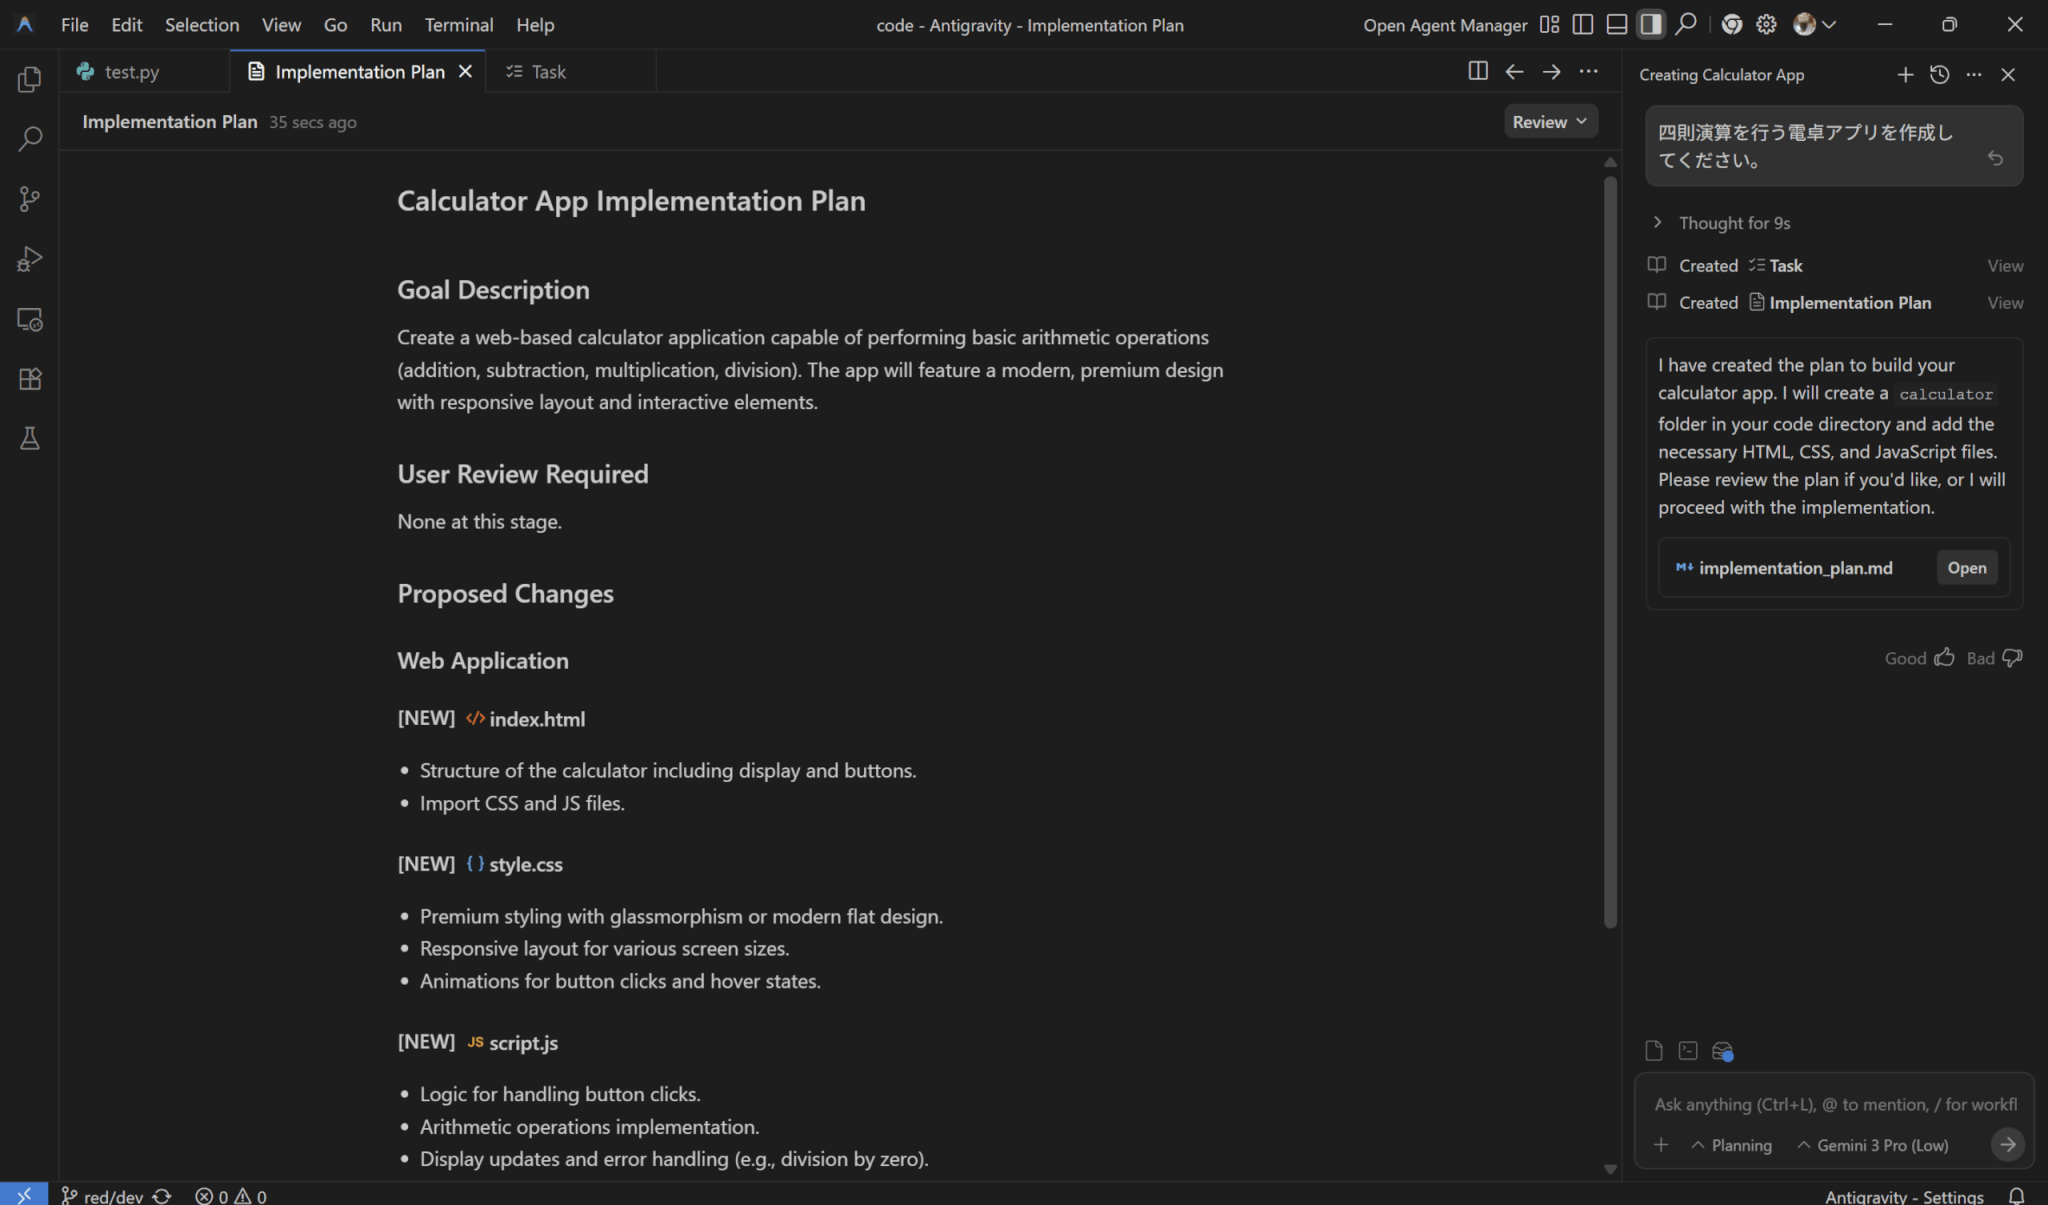Screen dimensions: 2048x1205
Task: Start a new conversation with plus icon
Action: tap(1905, 75)
